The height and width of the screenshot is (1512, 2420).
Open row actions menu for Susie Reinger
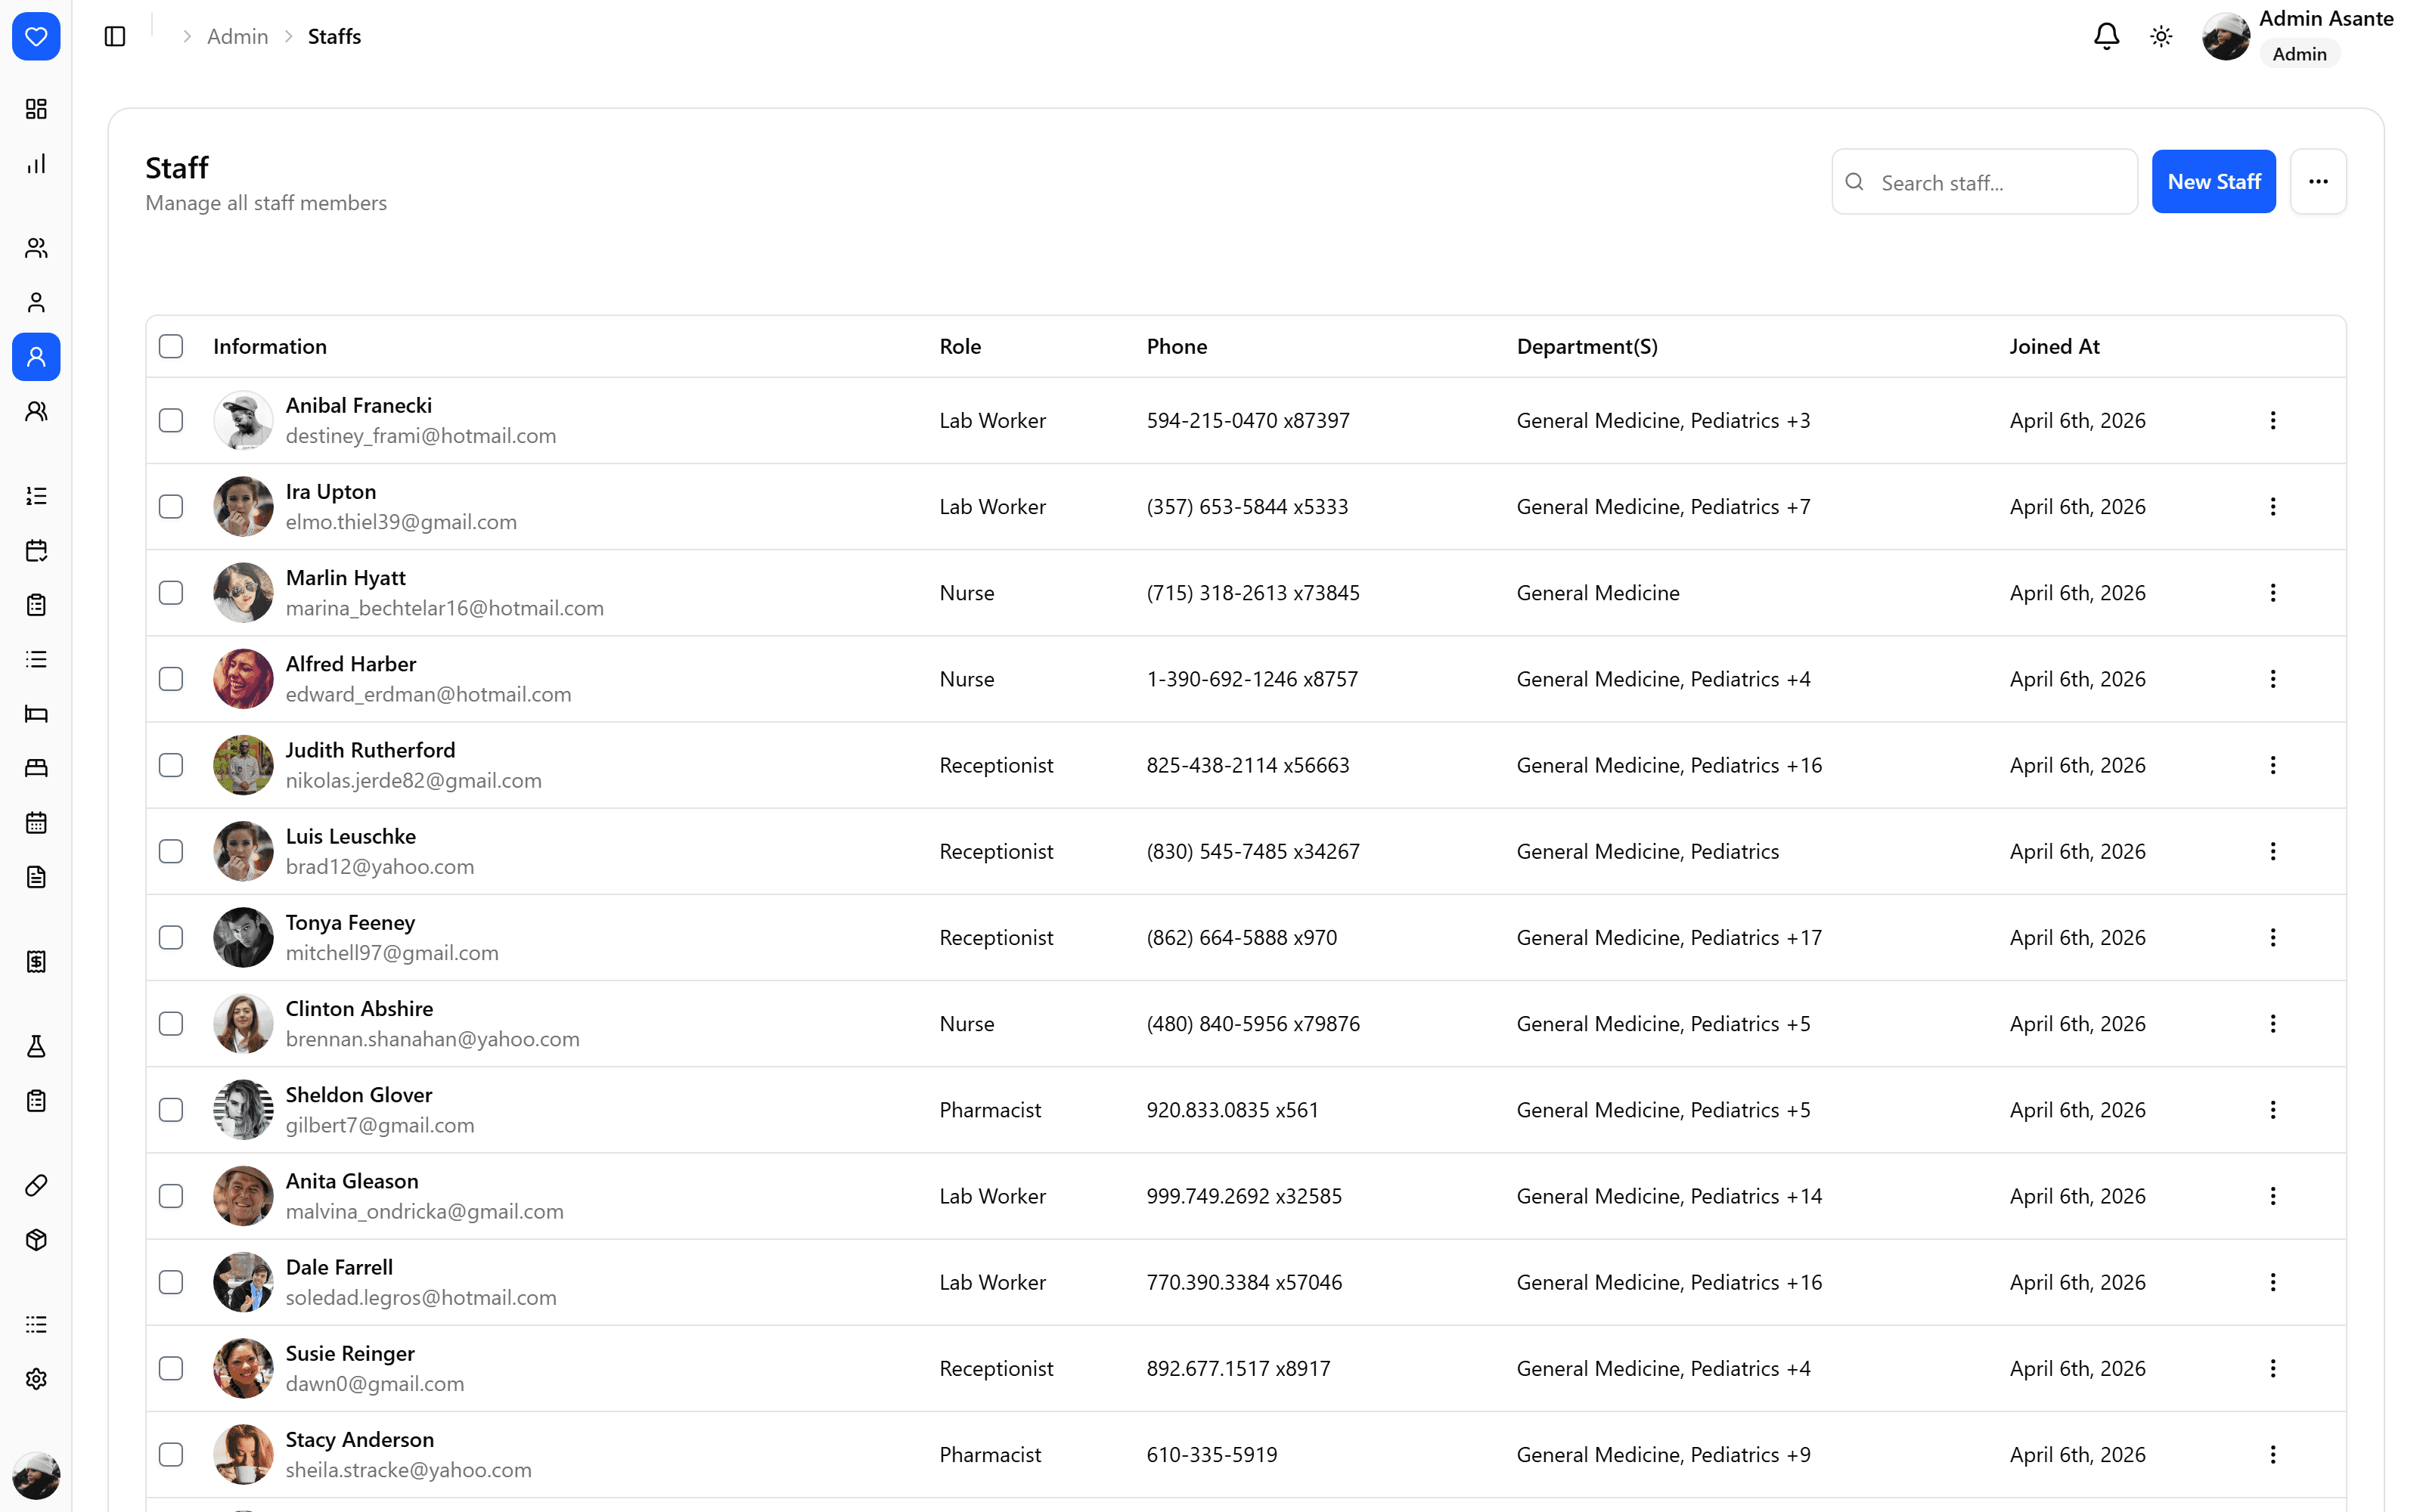tap(2272, 1369)
